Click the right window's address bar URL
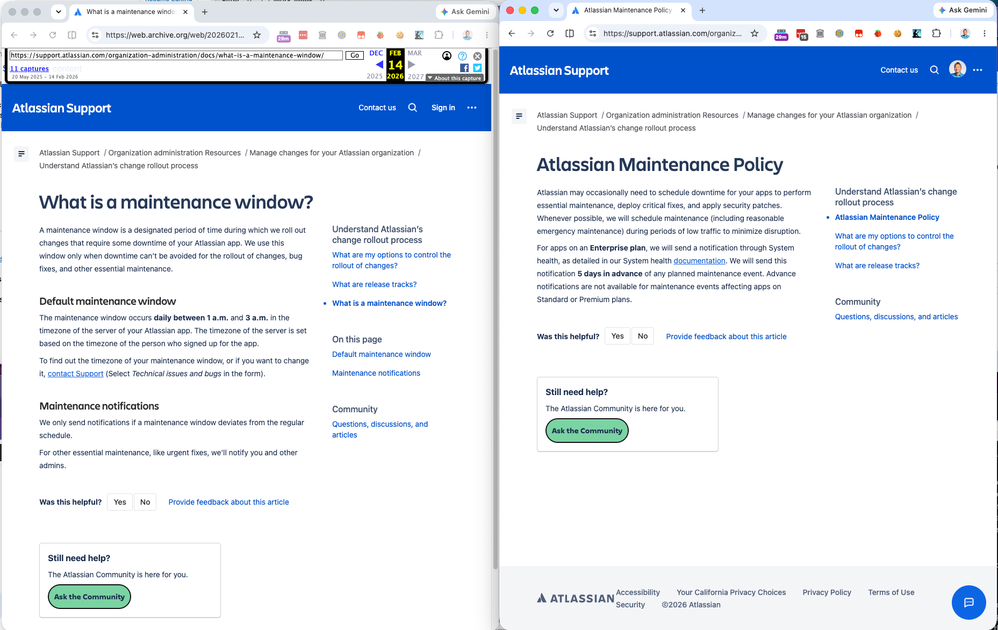This screenshot has height=630, width=998. pos(672,34)
